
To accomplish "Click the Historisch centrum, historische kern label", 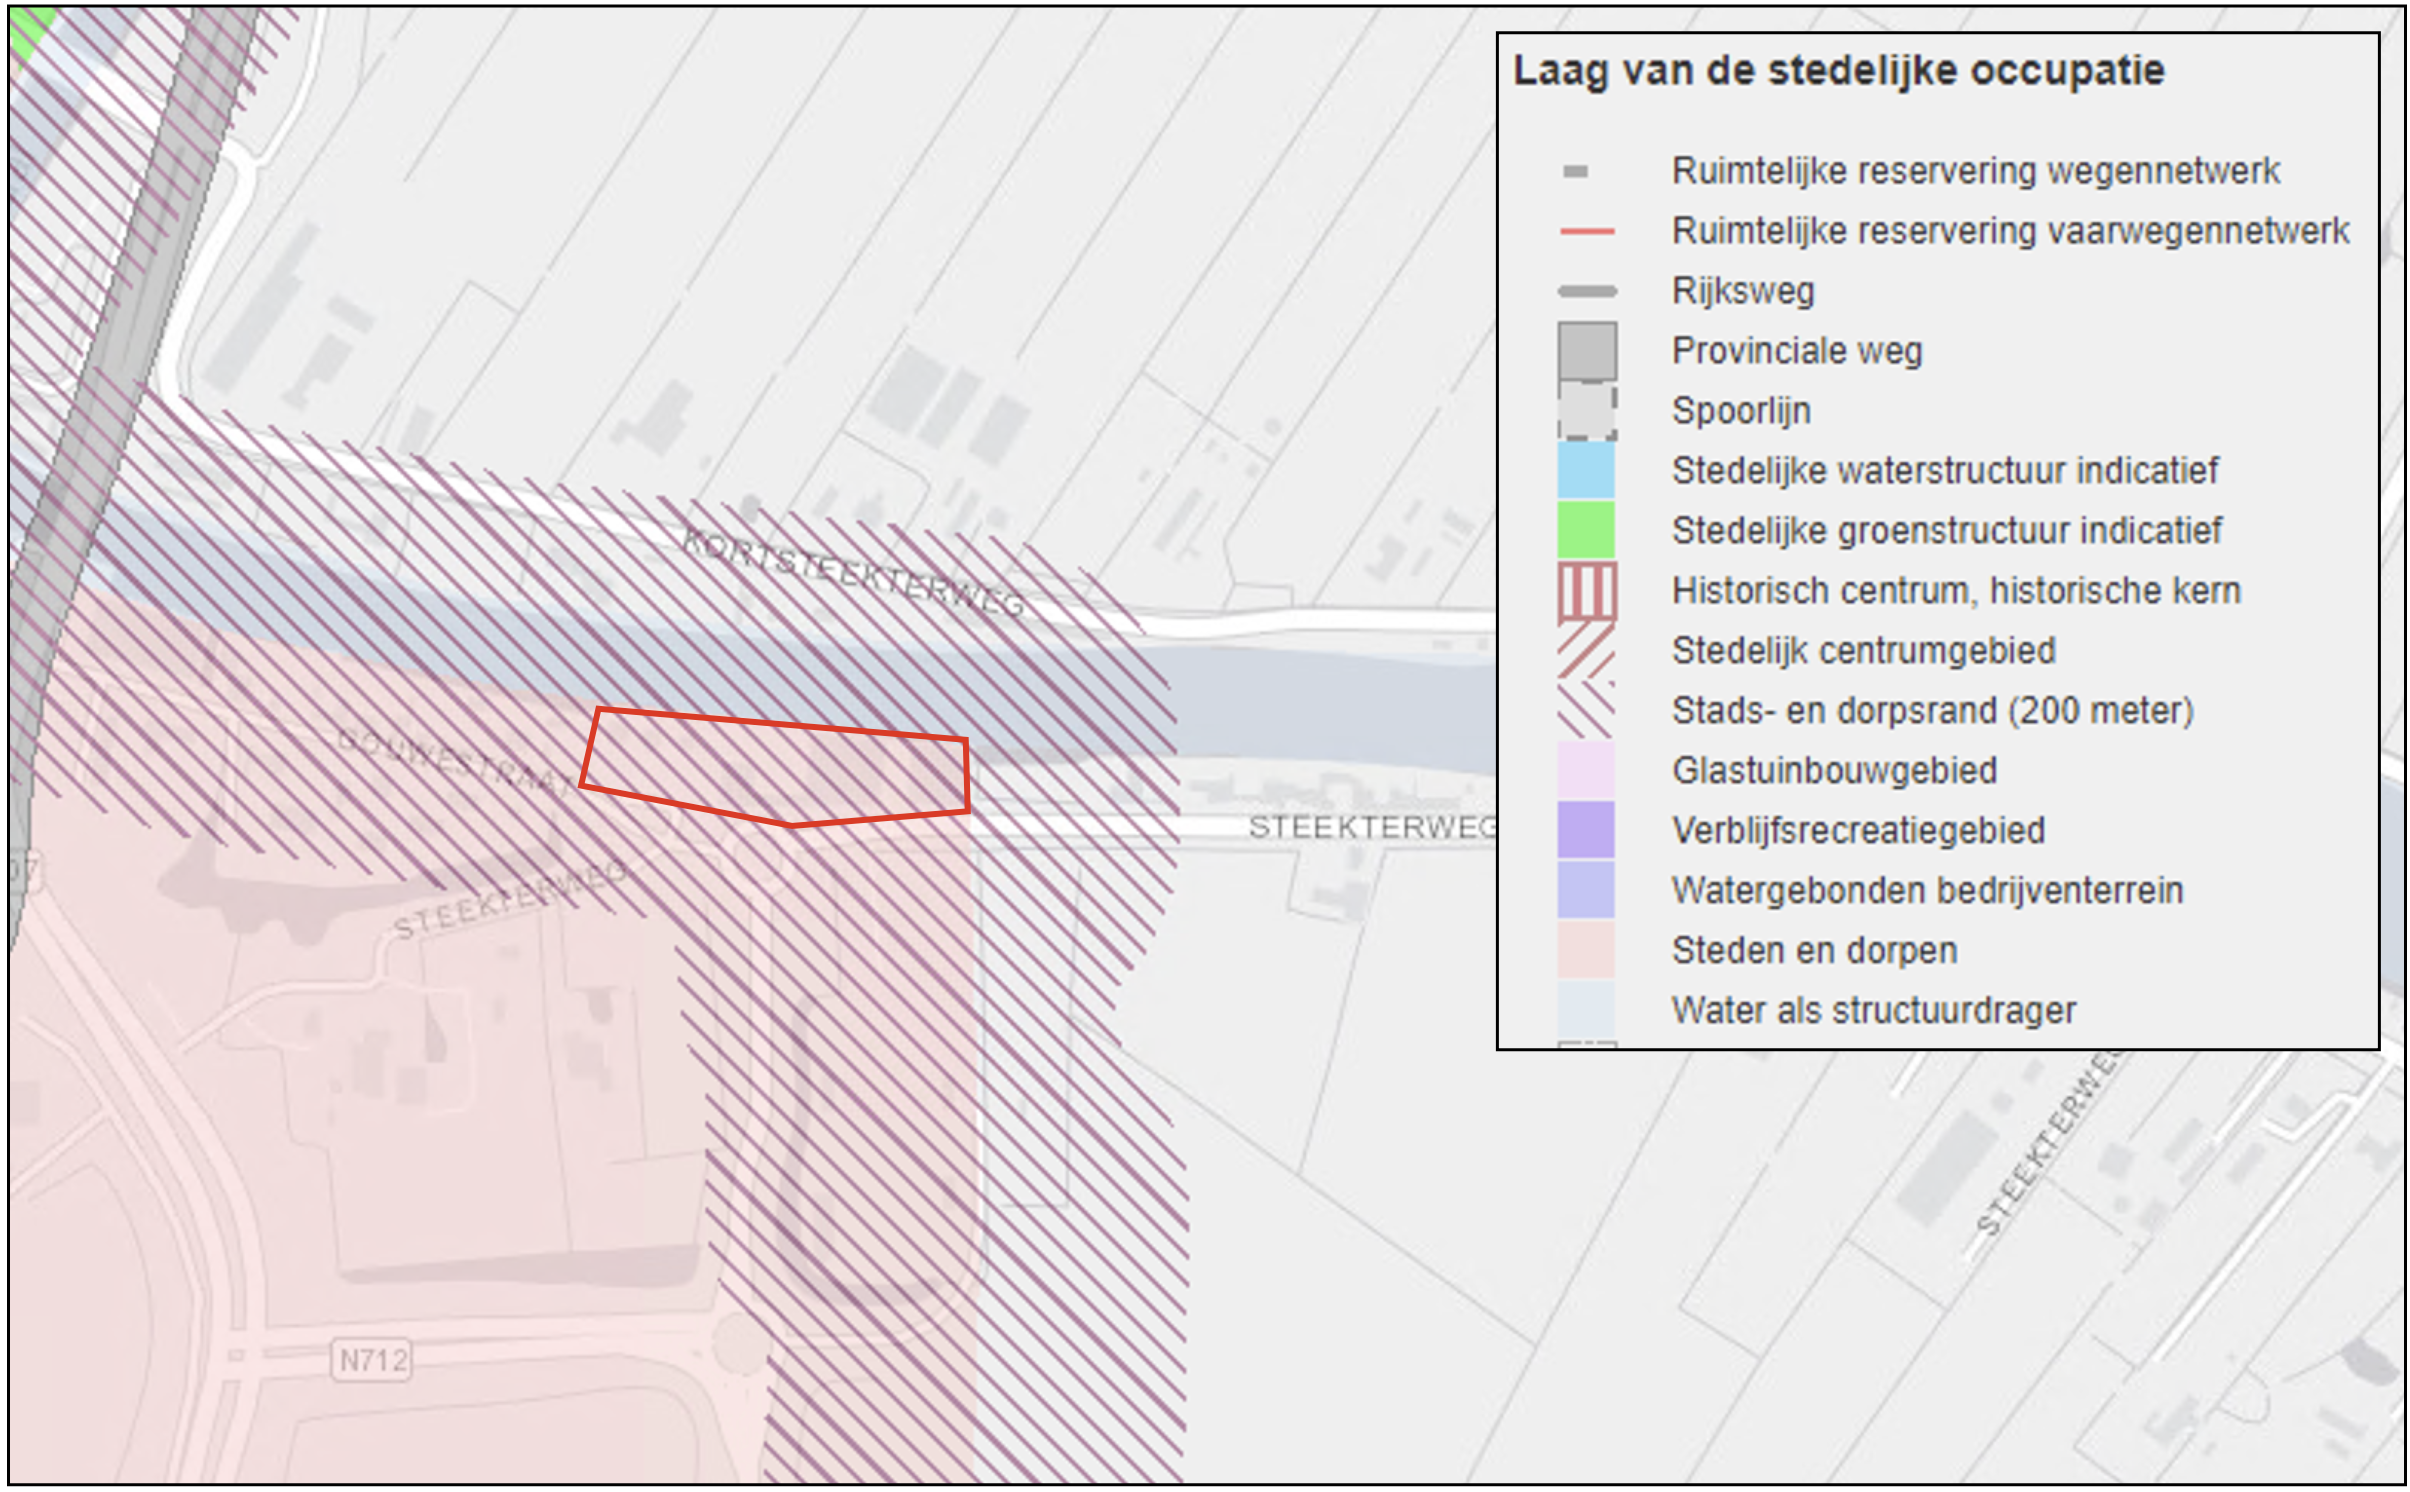I will pos(1956,590).
